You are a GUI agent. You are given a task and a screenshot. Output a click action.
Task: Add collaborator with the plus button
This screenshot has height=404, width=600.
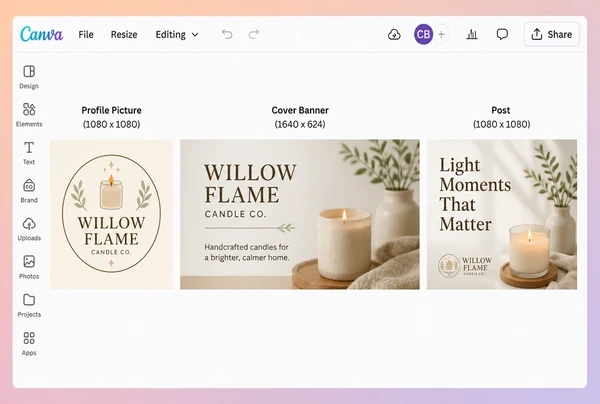[x=441, y=34]
